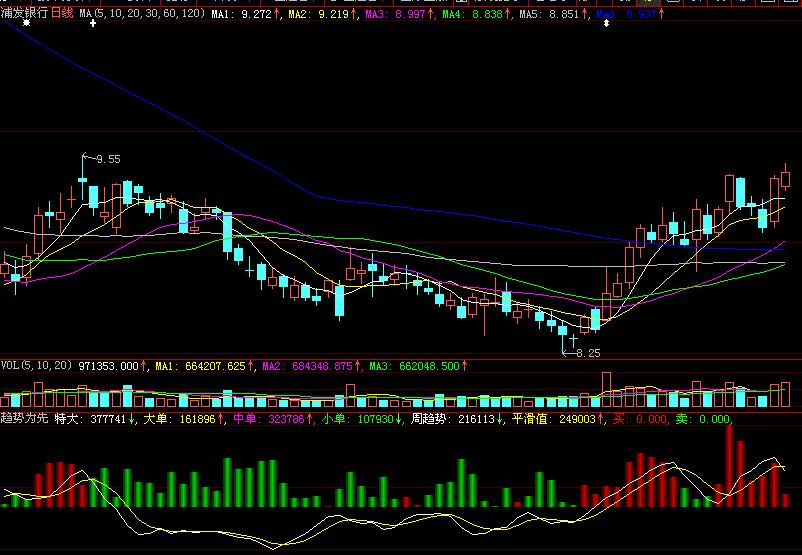Open the VOL(5,10,20) indicator settings
Screen dimensions: 802x555
pos(37,367)
